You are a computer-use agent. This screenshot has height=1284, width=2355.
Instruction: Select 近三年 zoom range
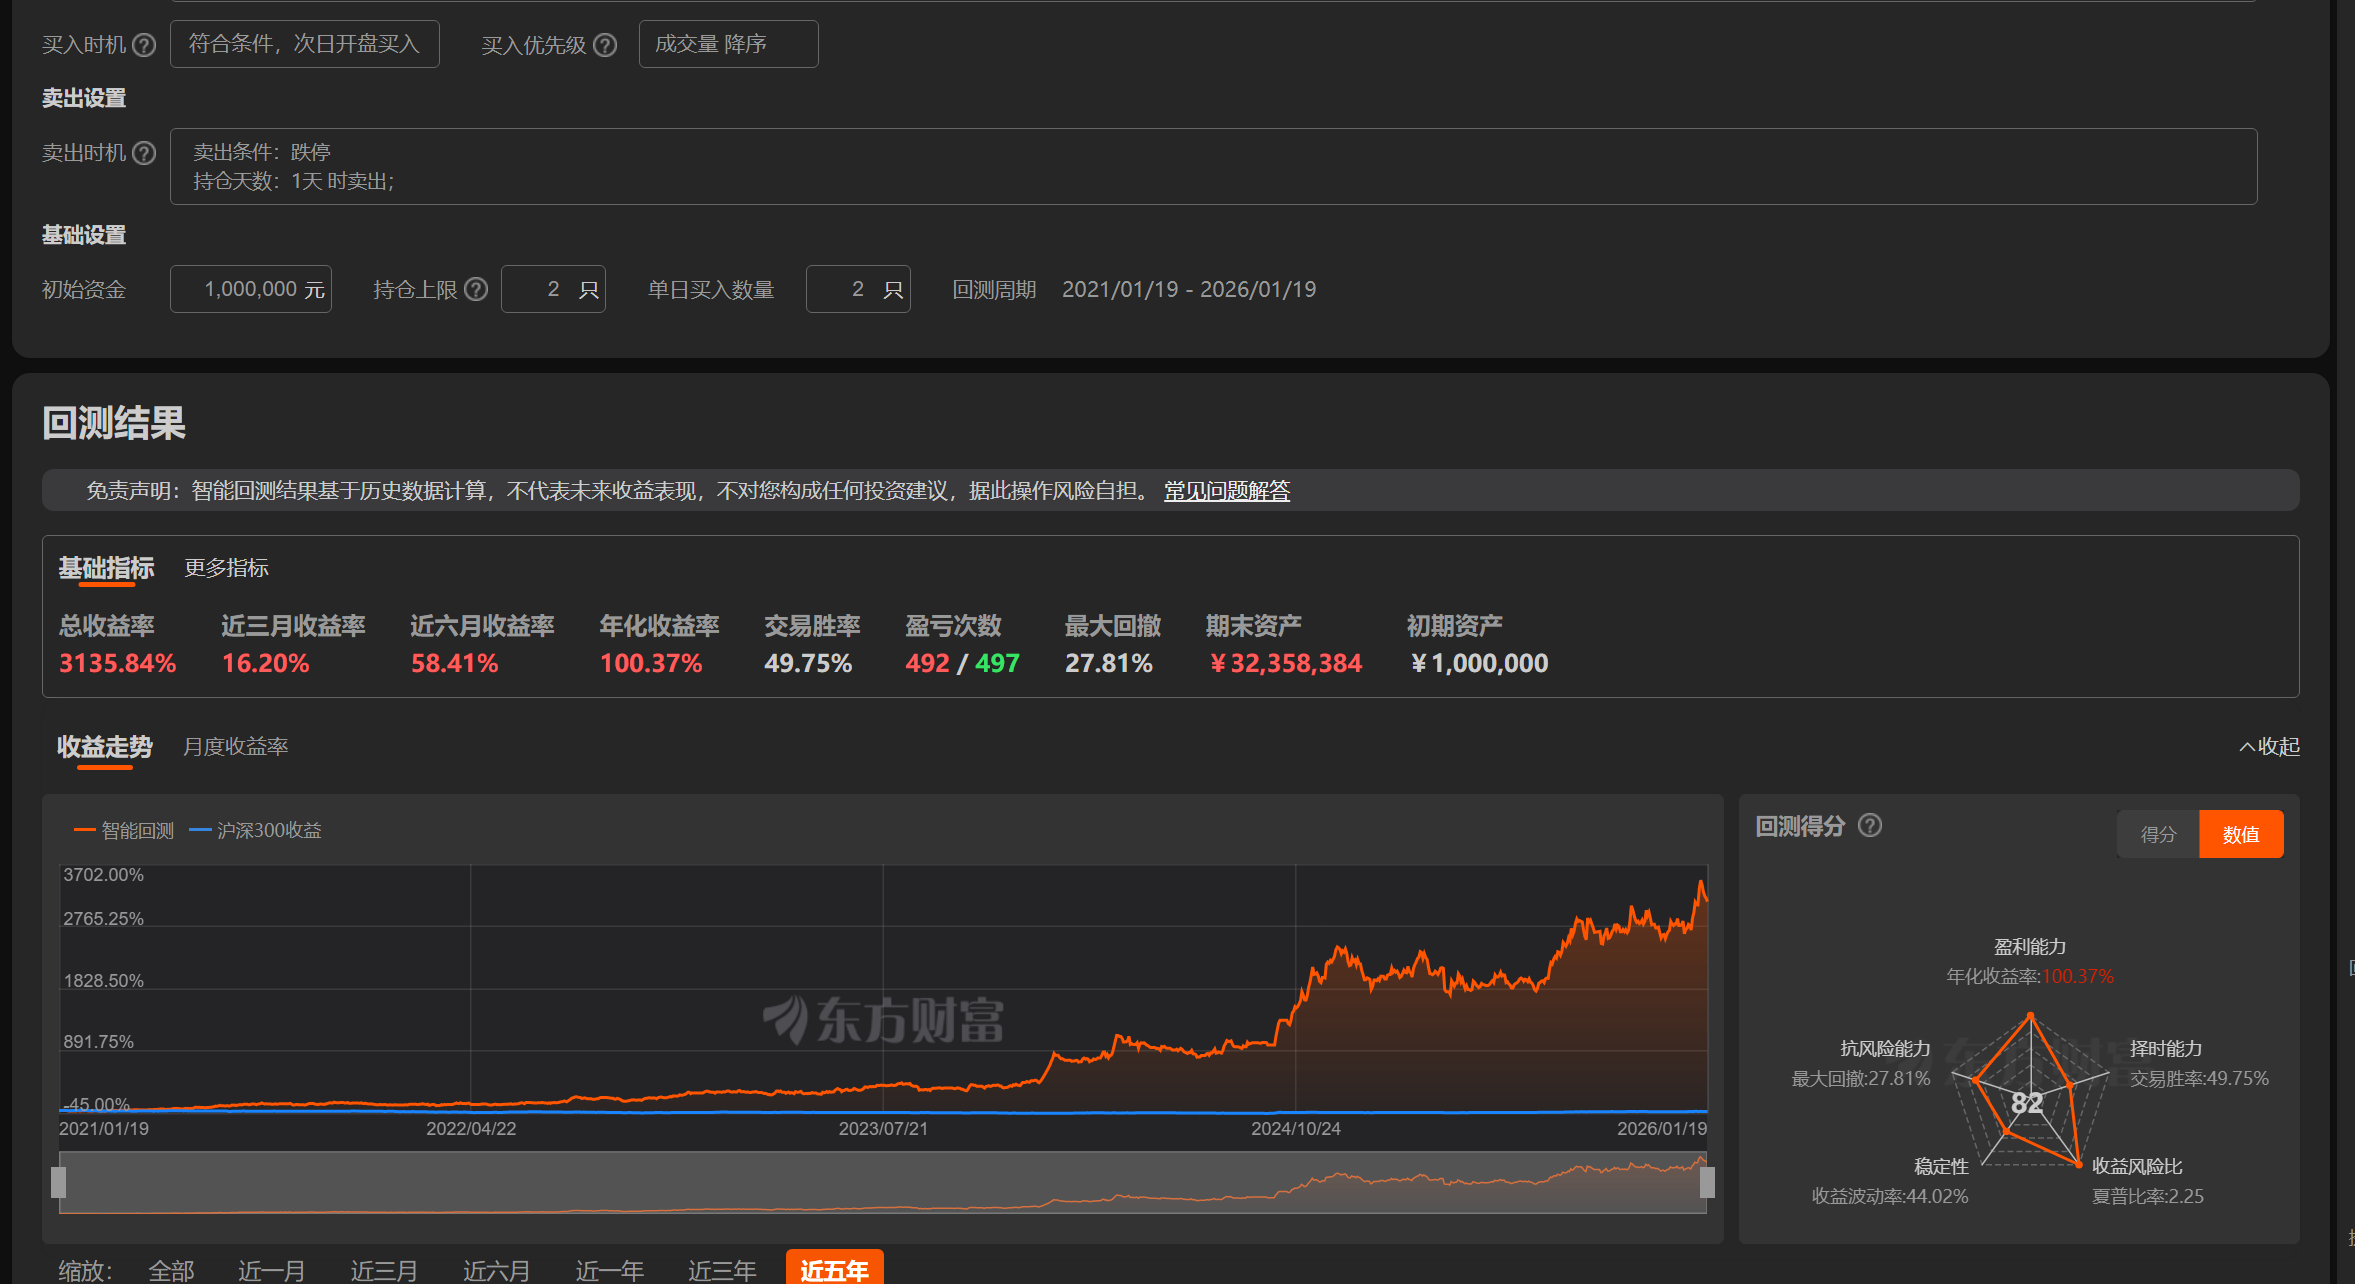721,1270
